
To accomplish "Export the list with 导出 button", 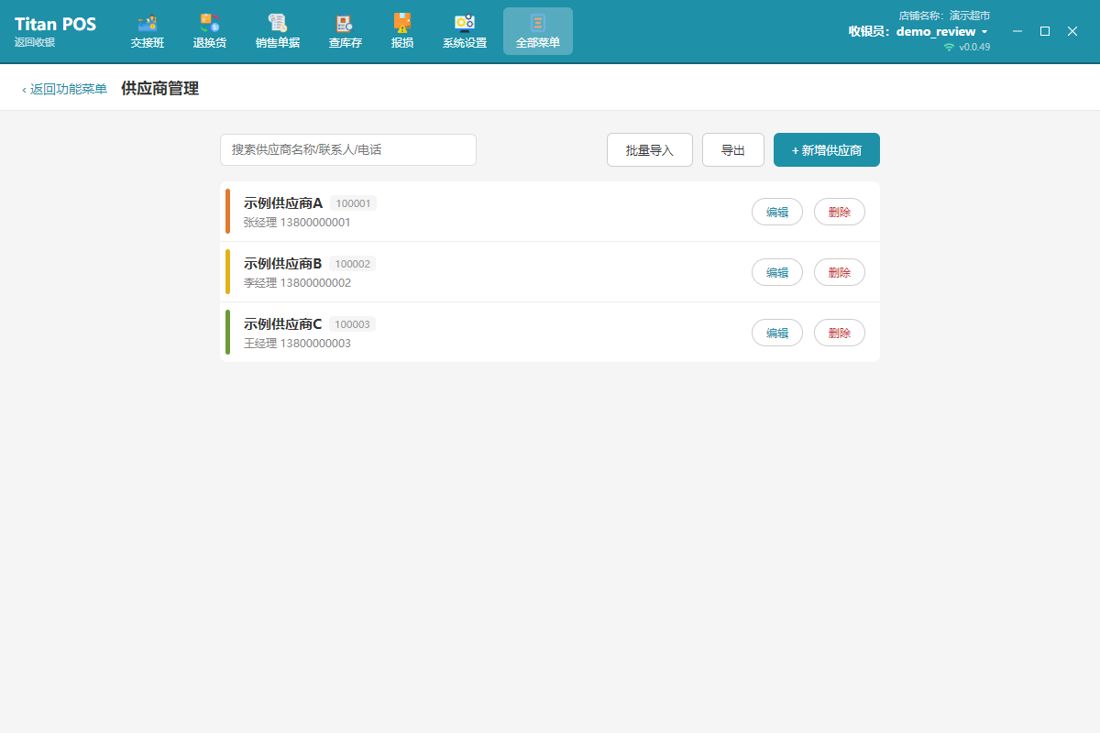I will [x=733, y=150].
